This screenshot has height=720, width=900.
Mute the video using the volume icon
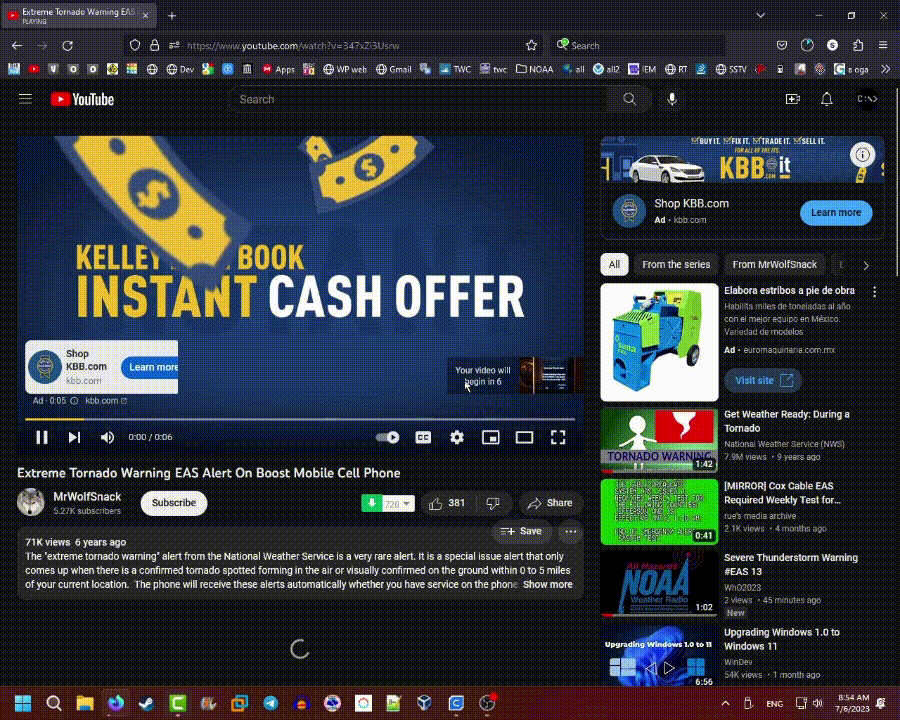pyautogui.click(x=107, y=438)
